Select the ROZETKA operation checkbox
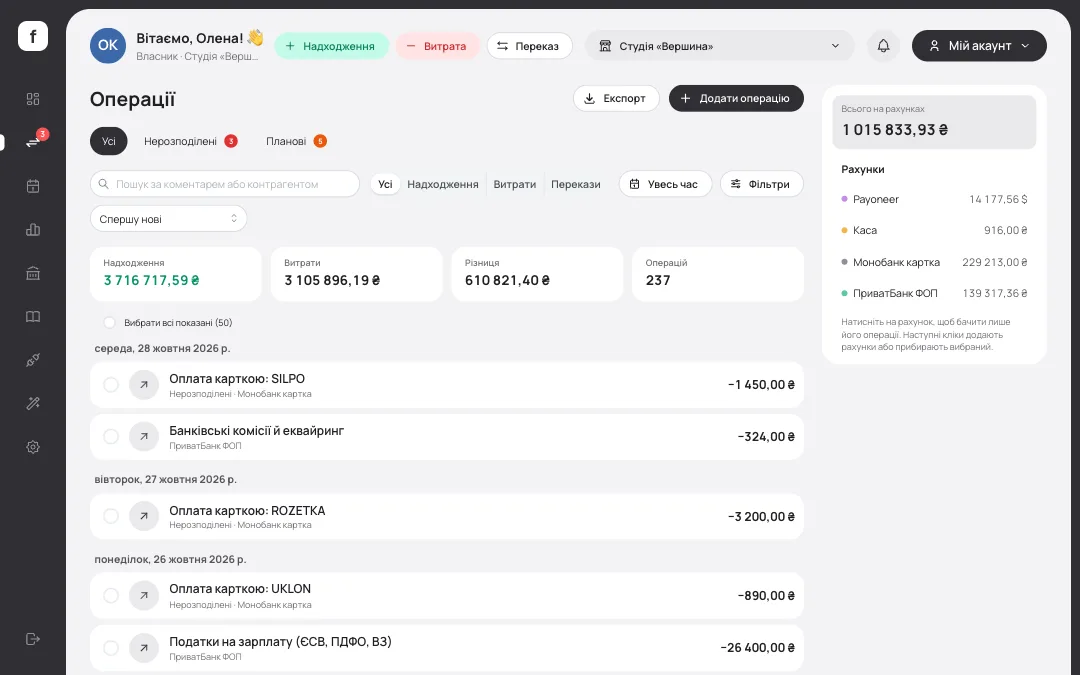Screen dimensions: 1080x675 click(111, 517)
